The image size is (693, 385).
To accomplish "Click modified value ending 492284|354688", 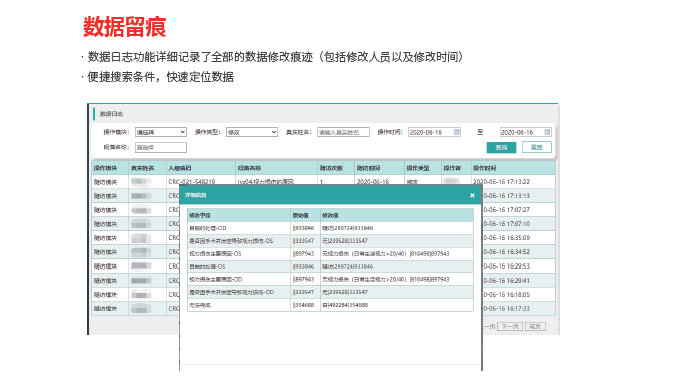I will point(345,305).
